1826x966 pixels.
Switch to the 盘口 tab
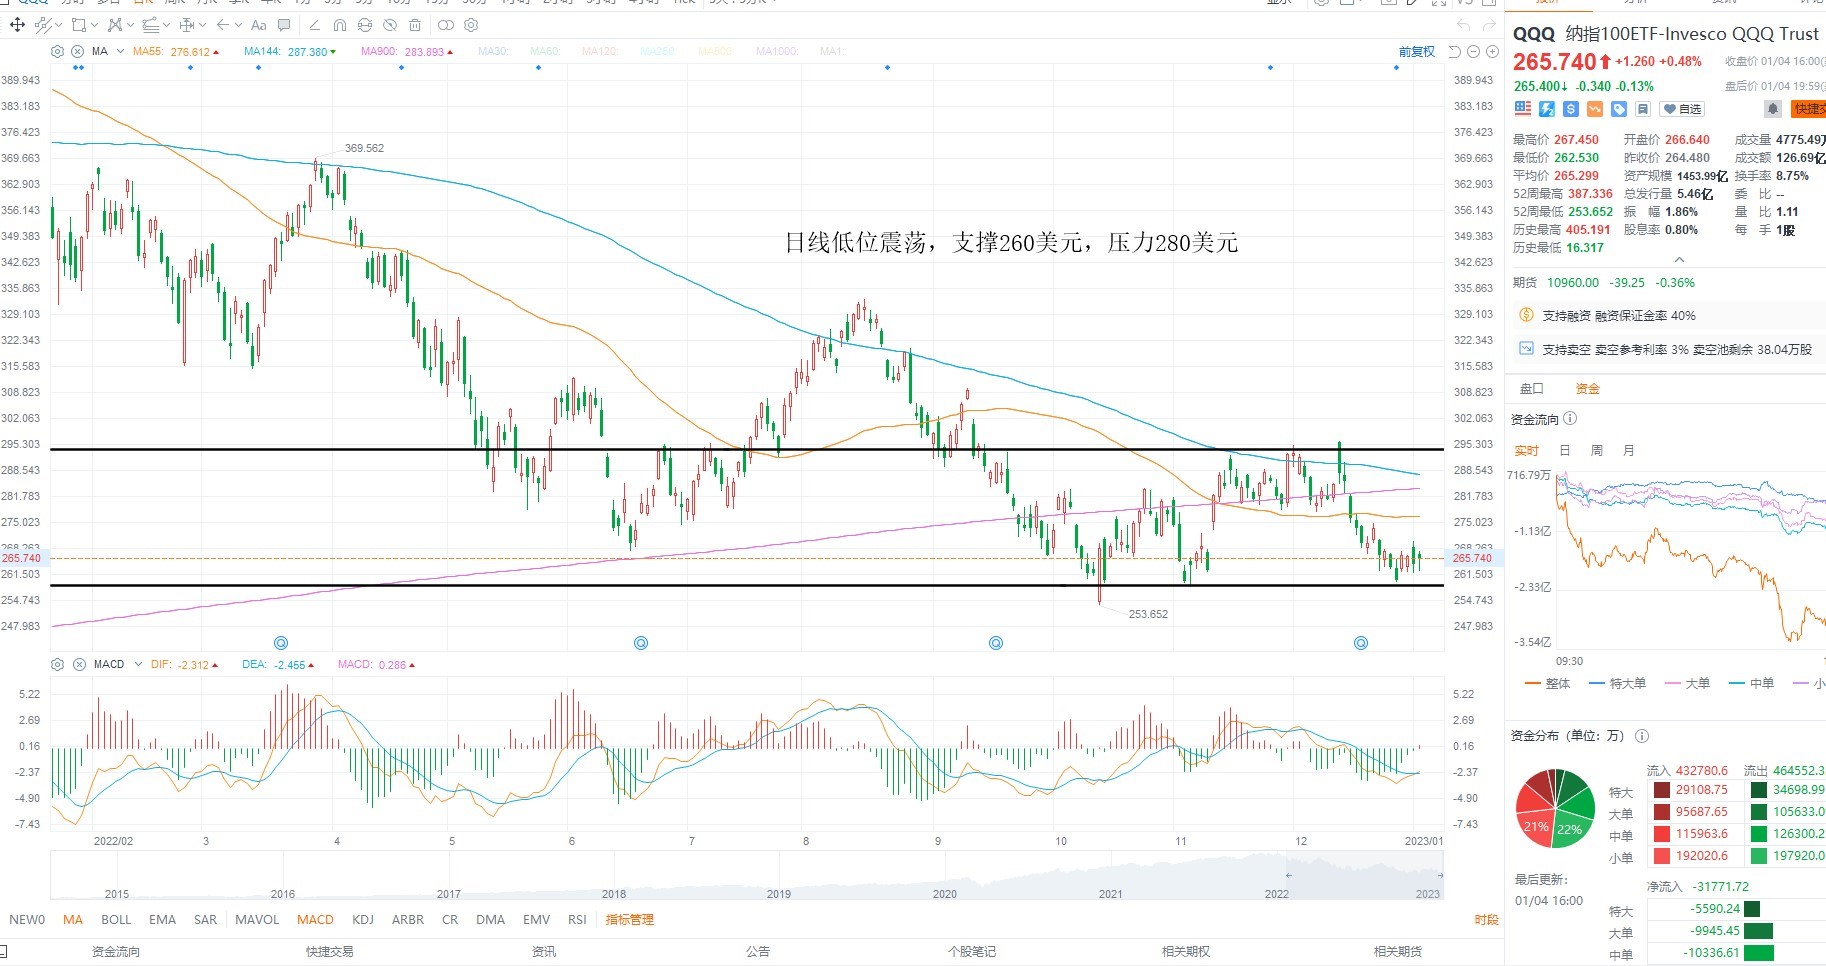click(1532, 388)
